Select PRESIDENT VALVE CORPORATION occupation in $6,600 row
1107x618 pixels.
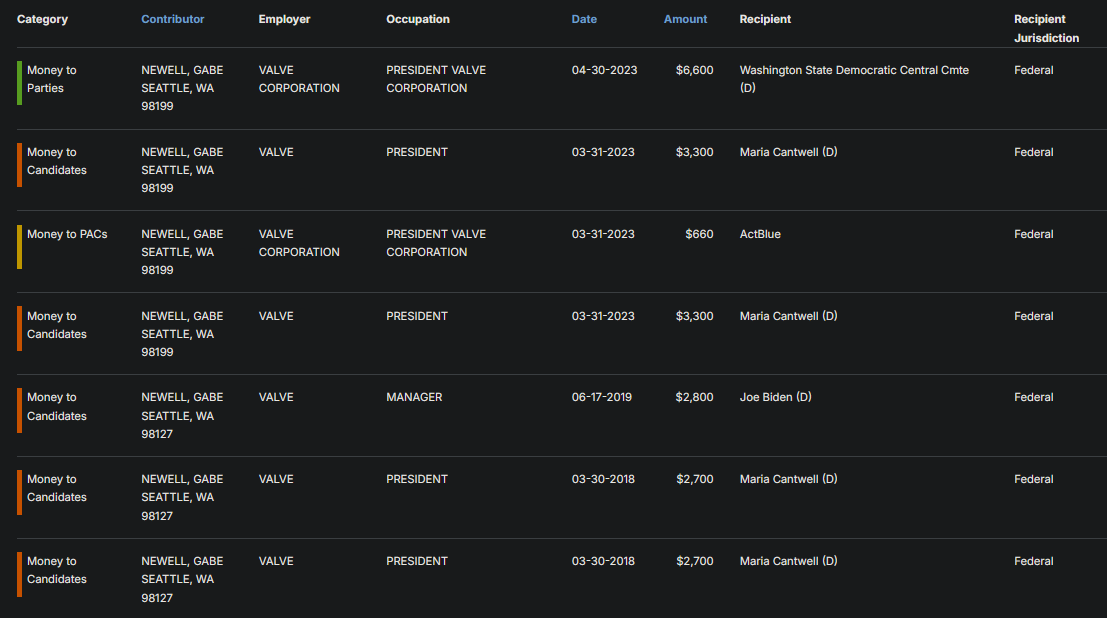tap(436, 79)
